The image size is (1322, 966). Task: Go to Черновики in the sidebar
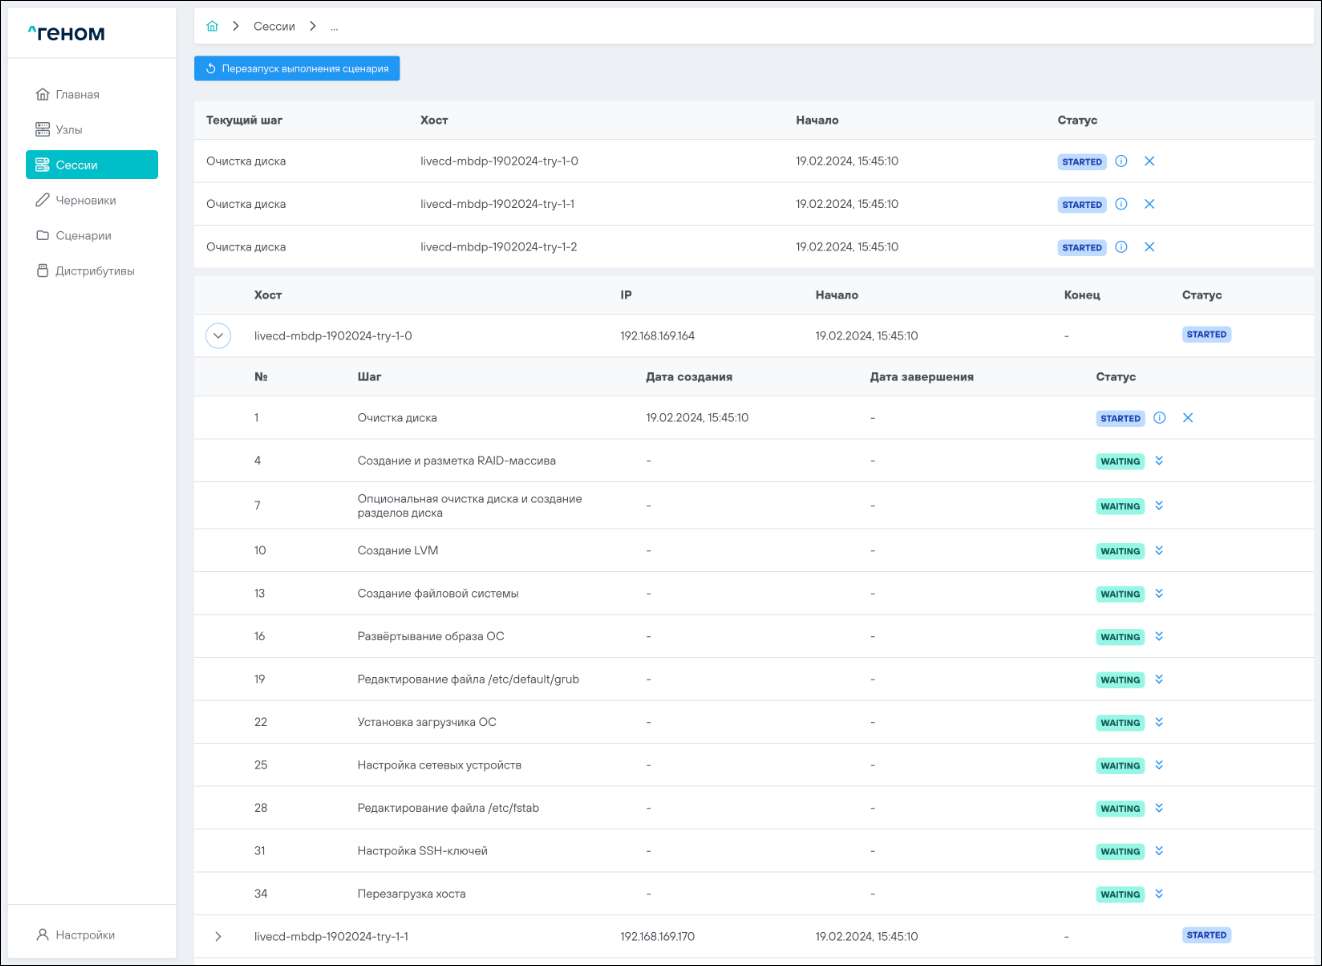click(85, 200)
